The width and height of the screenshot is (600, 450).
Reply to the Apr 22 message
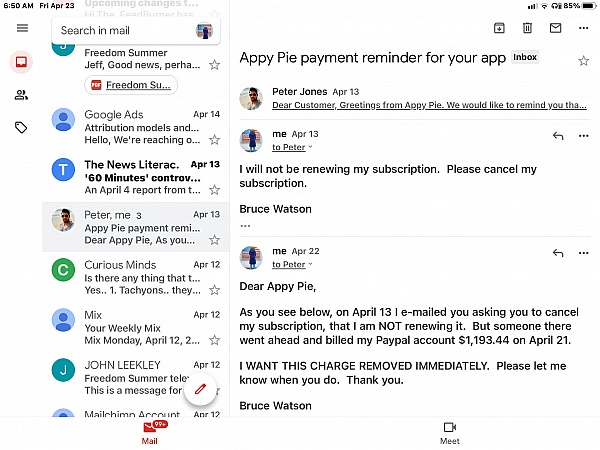tap(558, 253)
